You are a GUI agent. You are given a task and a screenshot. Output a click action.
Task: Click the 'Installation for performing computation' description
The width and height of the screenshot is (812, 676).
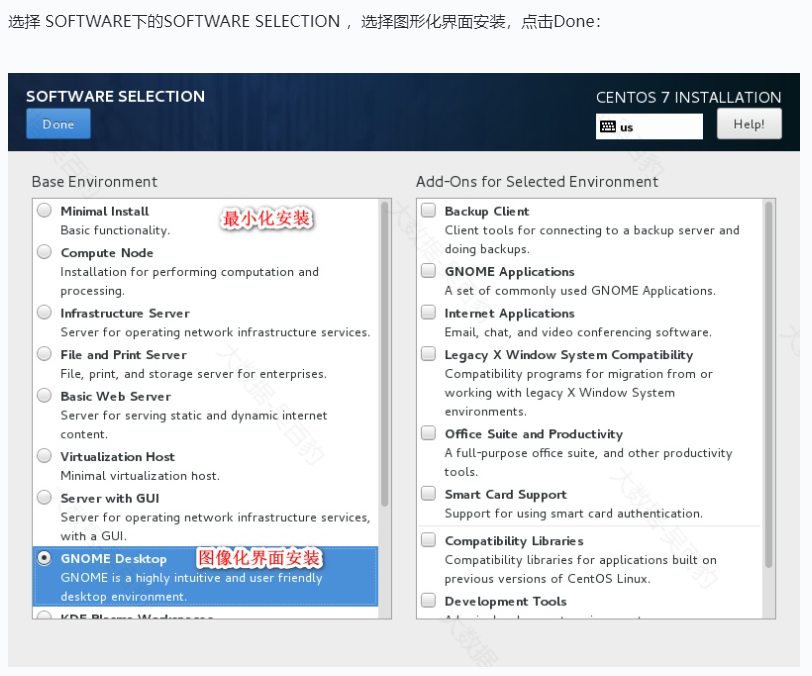pyautogui.click(x=190, y=281)
